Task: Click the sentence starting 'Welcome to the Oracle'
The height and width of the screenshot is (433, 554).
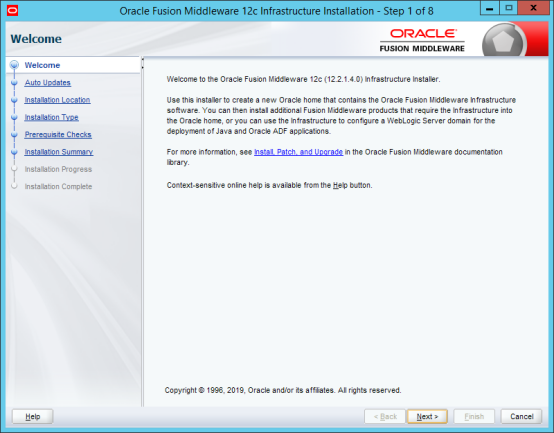Action: coord(303,79)
